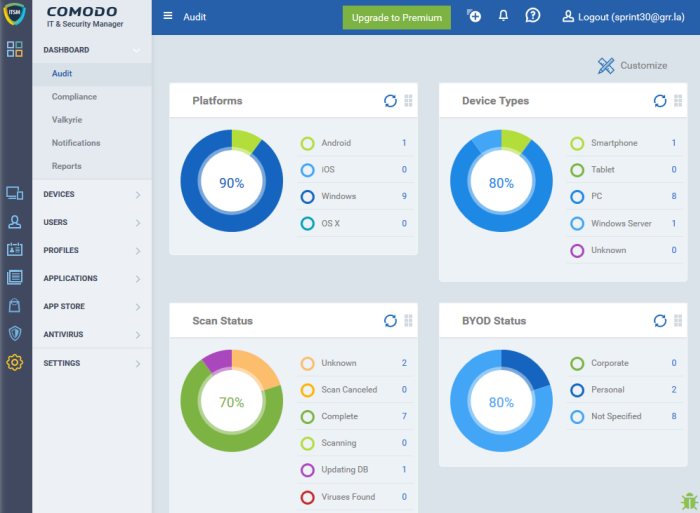
Task: Click Windows count 9 in Platforms
Action: (404, 196)
